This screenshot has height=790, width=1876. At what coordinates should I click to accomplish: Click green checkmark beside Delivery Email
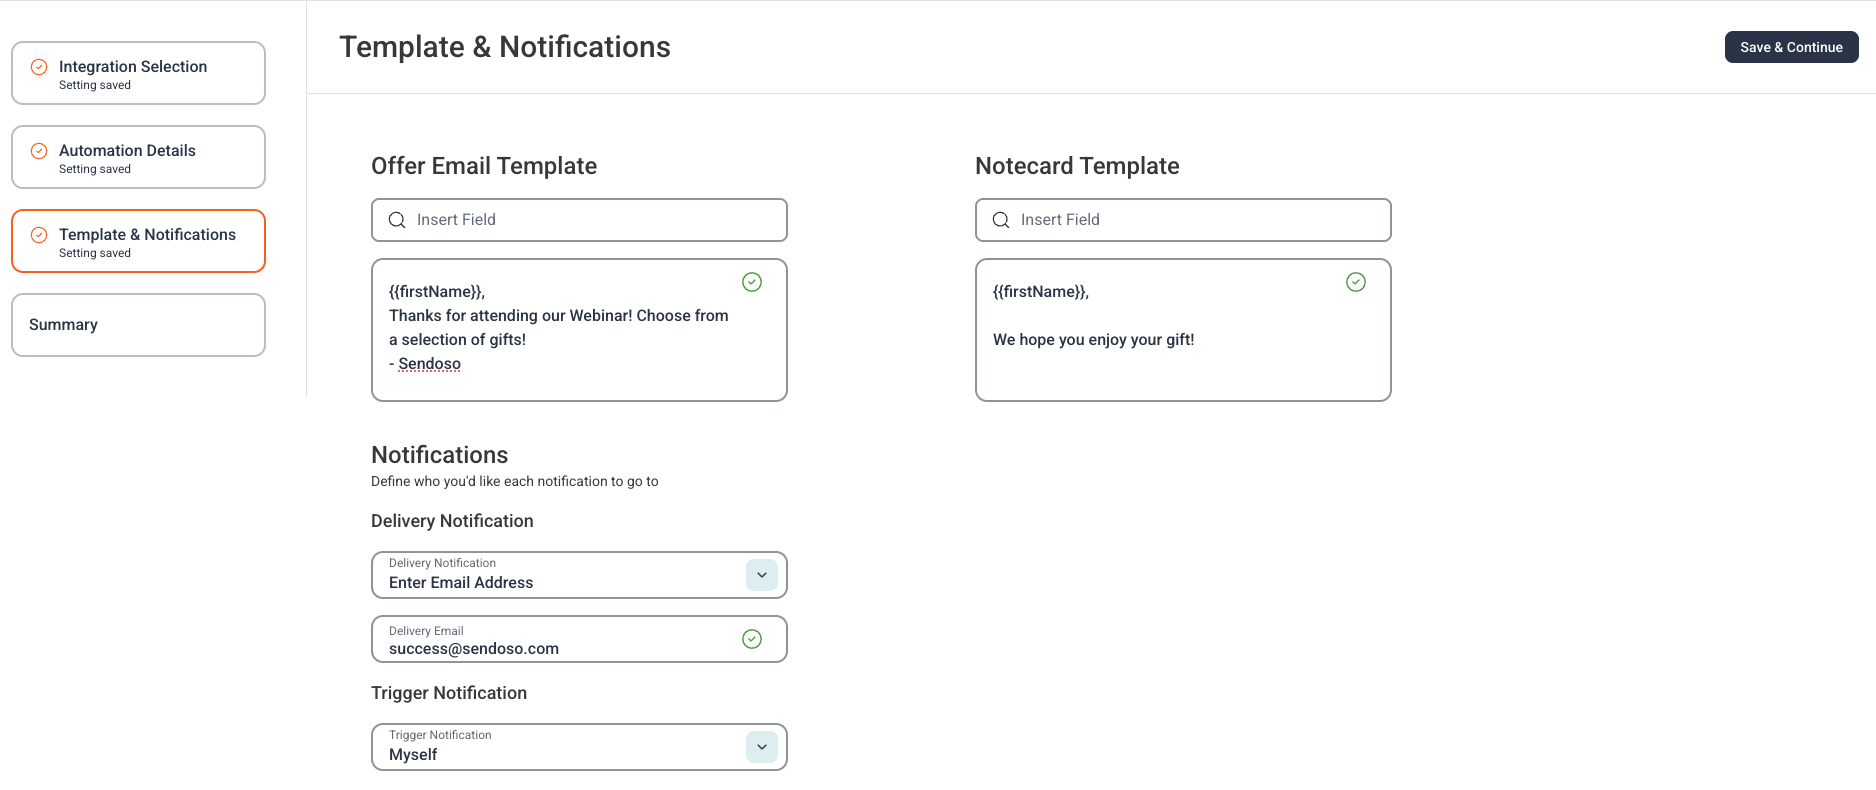[752, 639]
